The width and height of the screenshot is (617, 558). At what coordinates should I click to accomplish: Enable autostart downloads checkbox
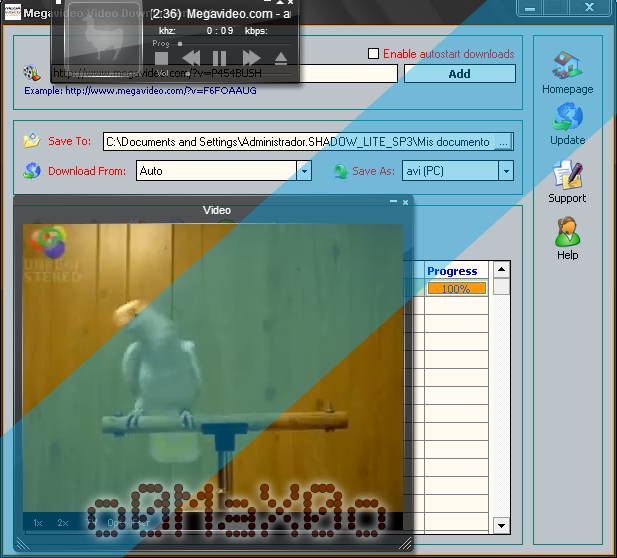(373, 54)
